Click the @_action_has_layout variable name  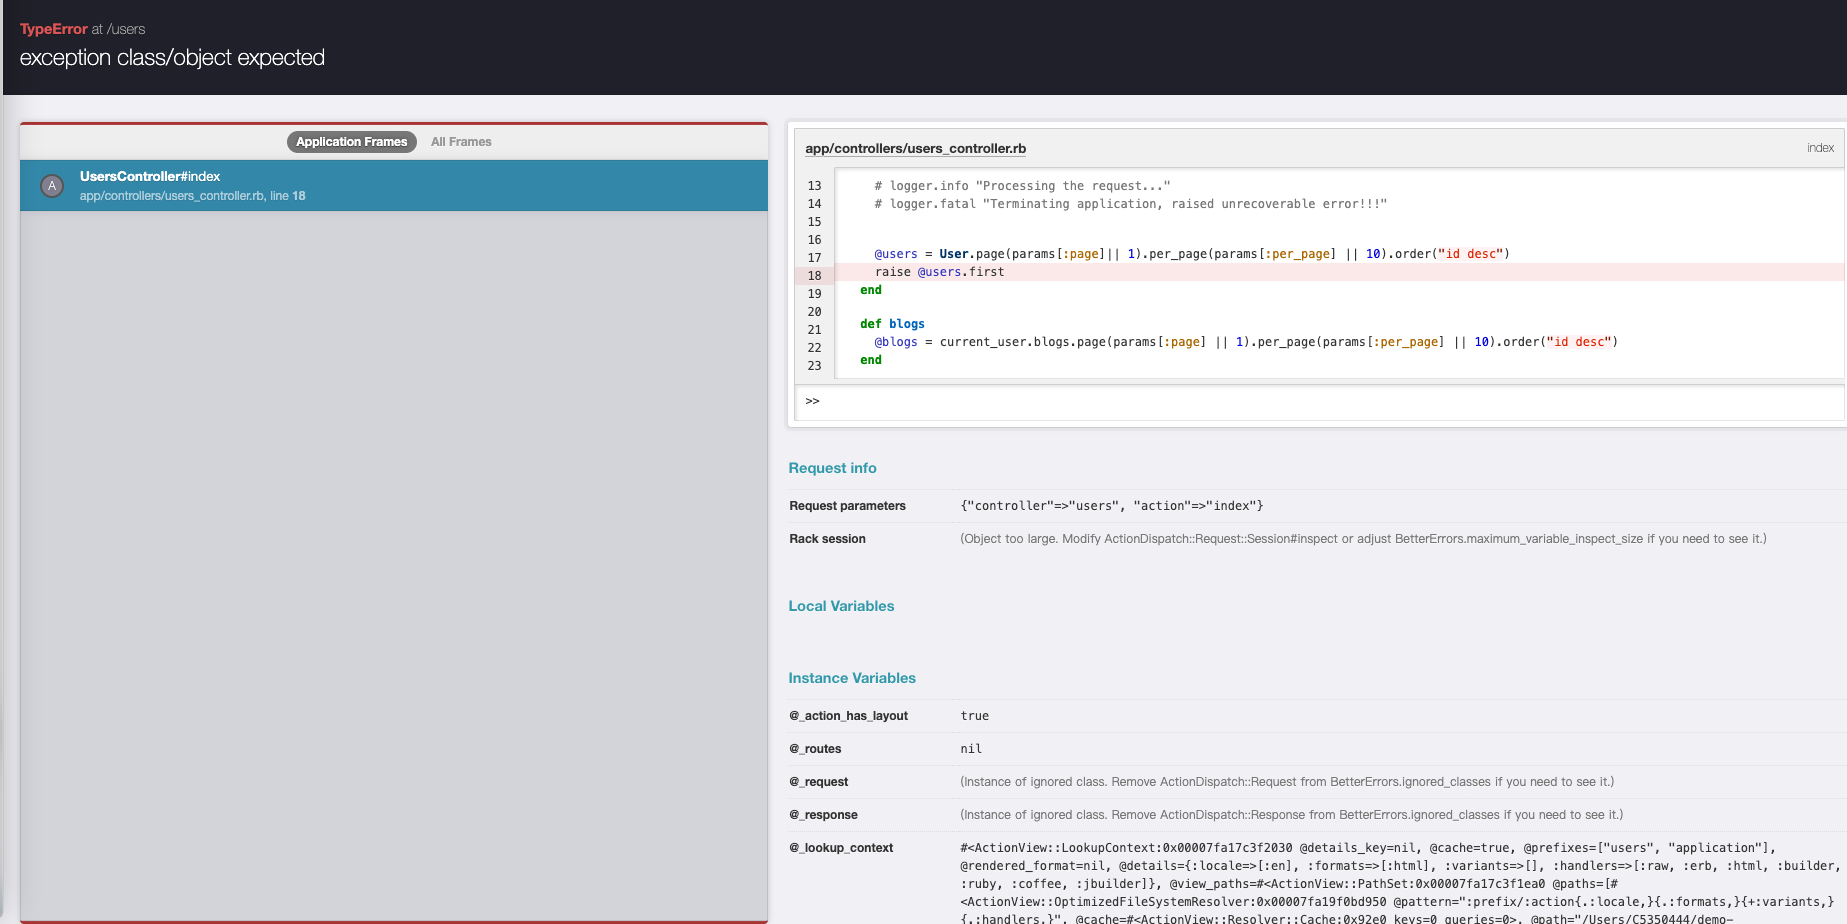848,716
